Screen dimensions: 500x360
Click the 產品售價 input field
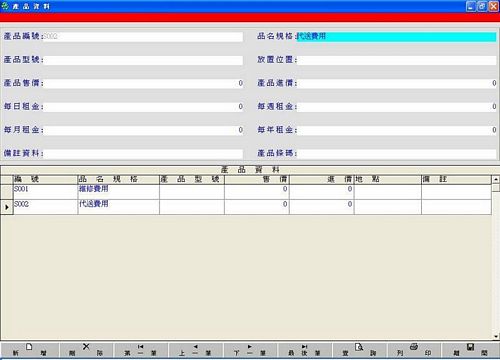(143, 84)
